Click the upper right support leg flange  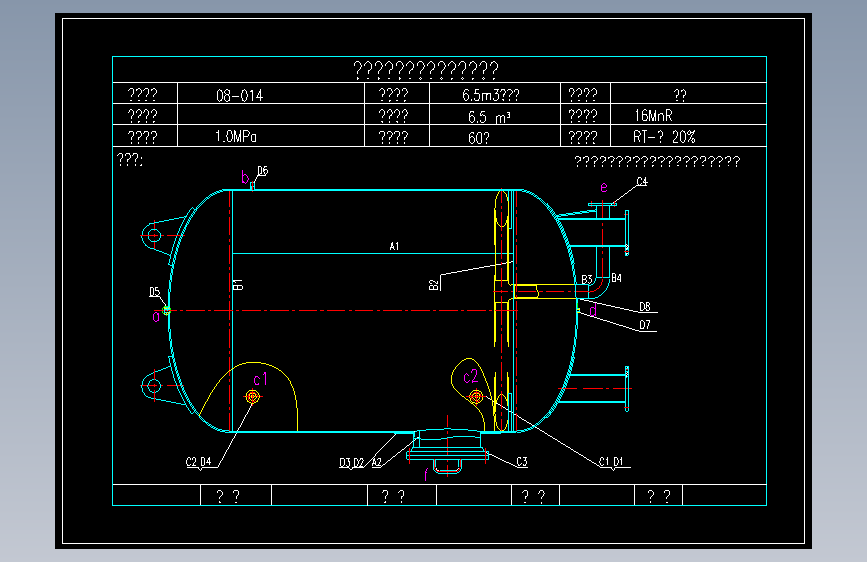tap(626, 233)
